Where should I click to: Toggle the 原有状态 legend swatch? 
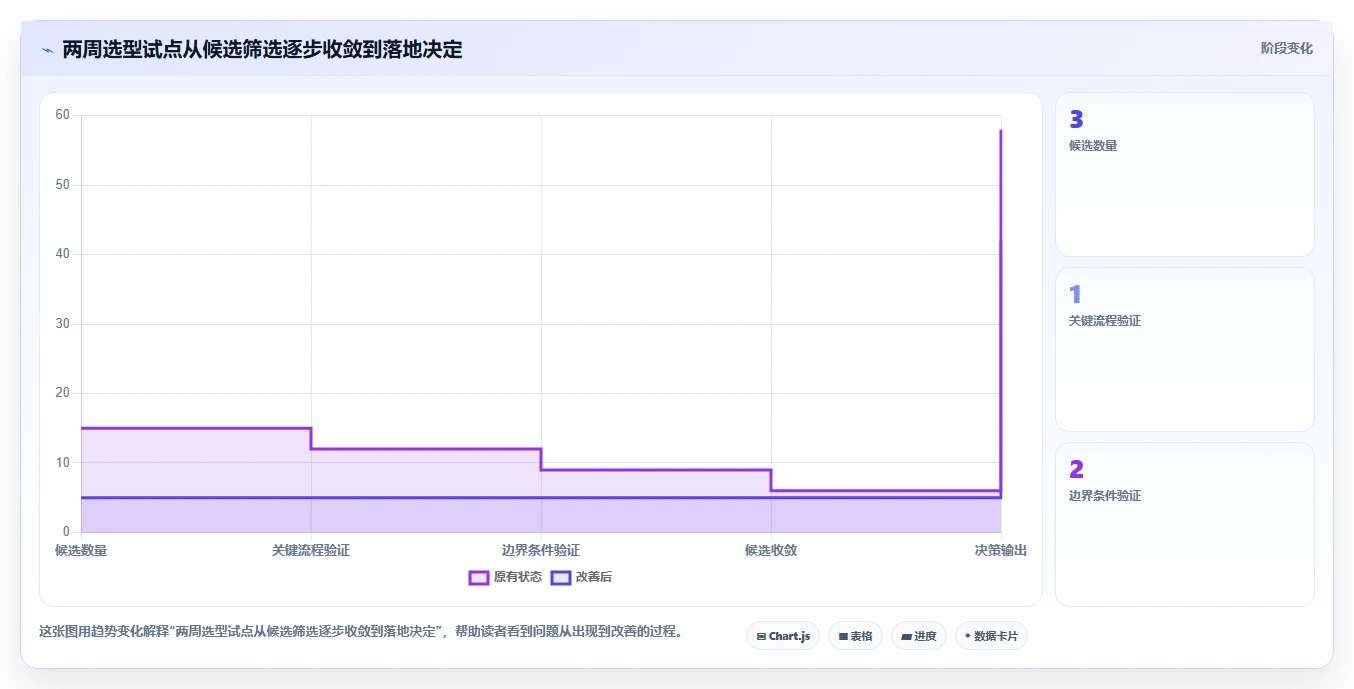tap(479, 577)
